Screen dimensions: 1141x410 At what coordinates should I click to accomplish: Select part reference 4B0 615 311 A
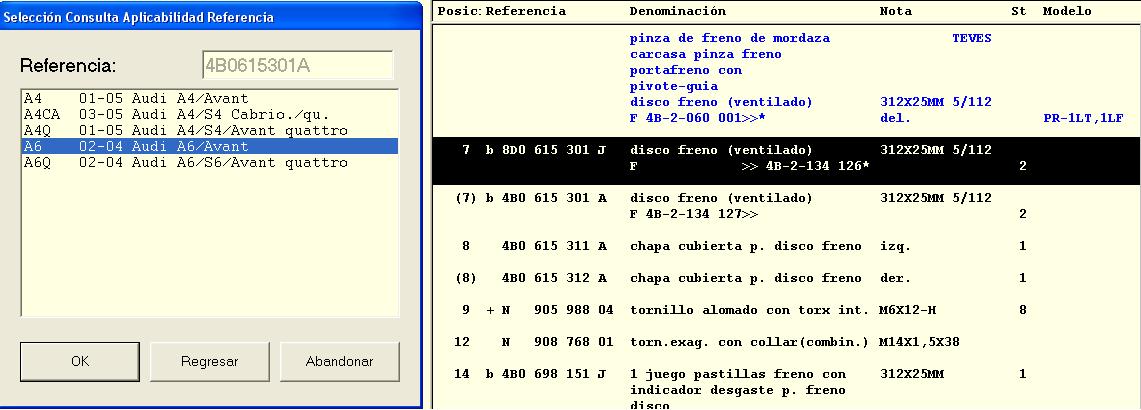point(554,246)
